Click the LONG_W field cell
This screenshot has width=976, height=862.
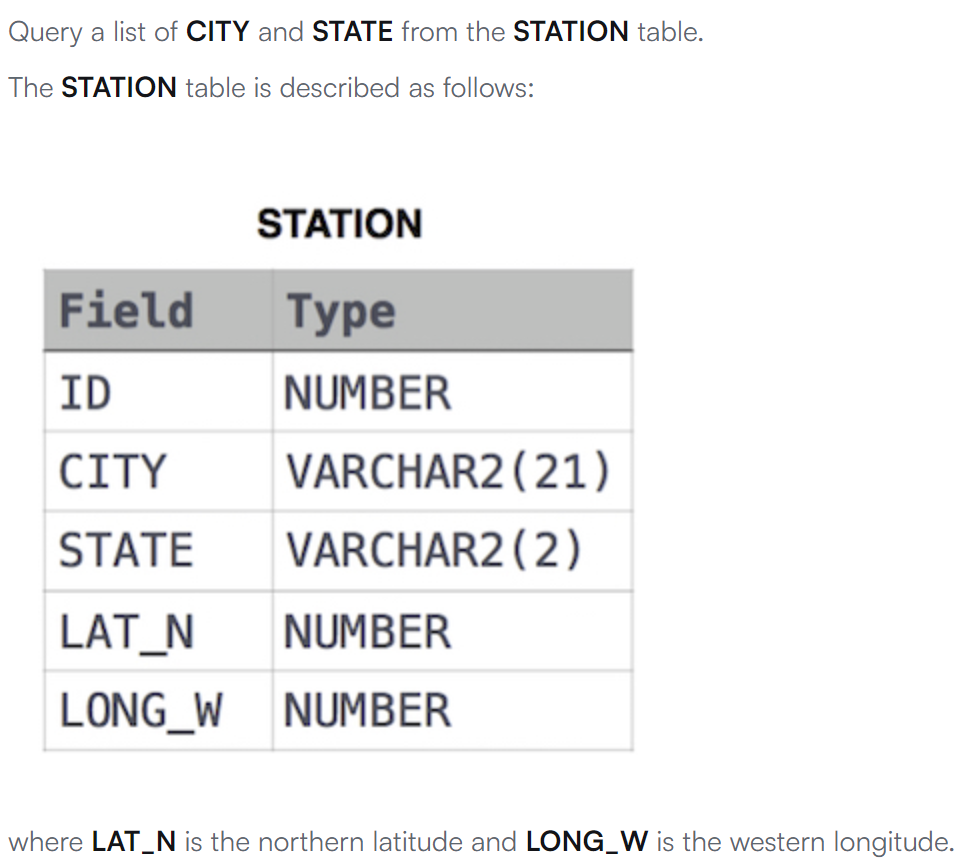click(x=158, y=710)
